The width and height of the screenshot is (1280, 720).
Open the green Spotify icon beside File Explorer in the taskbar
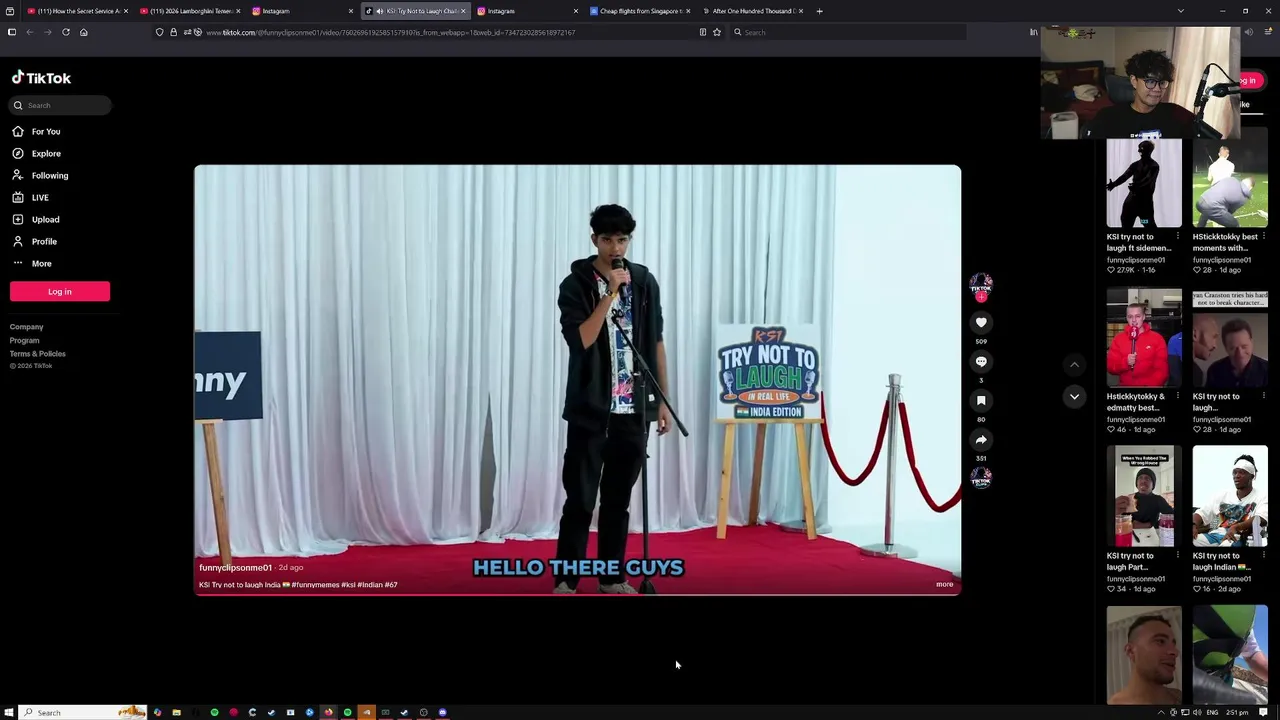point(214,712)
